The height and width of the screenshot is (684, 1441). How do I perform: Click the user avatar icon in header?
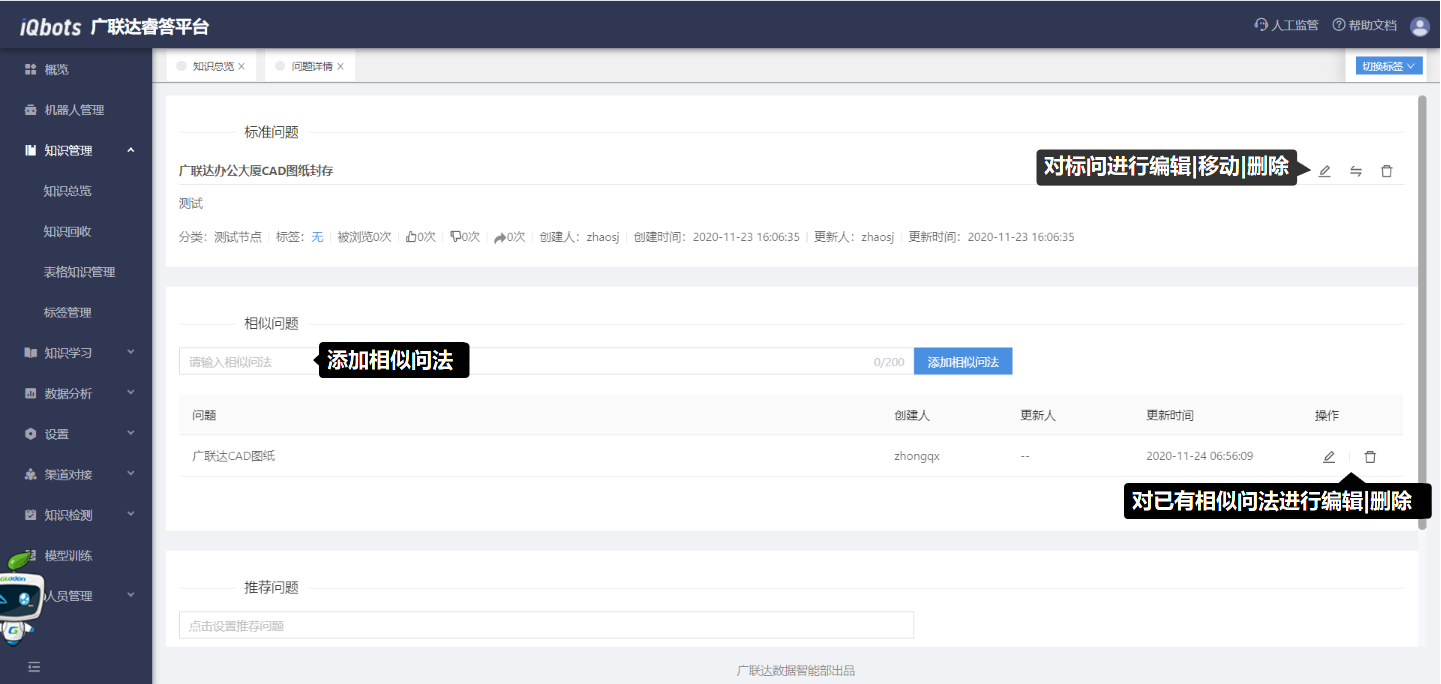[1419, 26]
